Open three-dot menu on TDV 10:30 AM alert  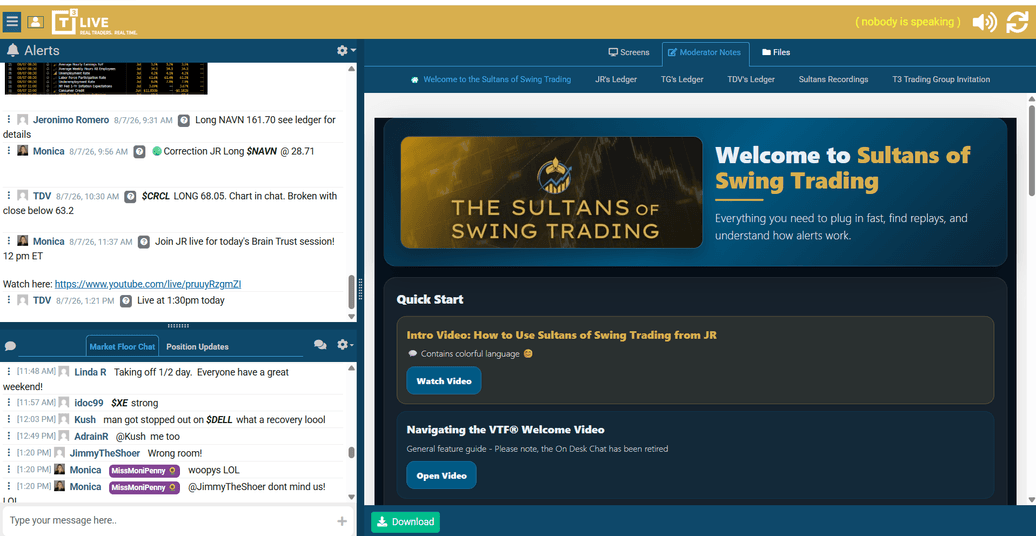[9, 196]
